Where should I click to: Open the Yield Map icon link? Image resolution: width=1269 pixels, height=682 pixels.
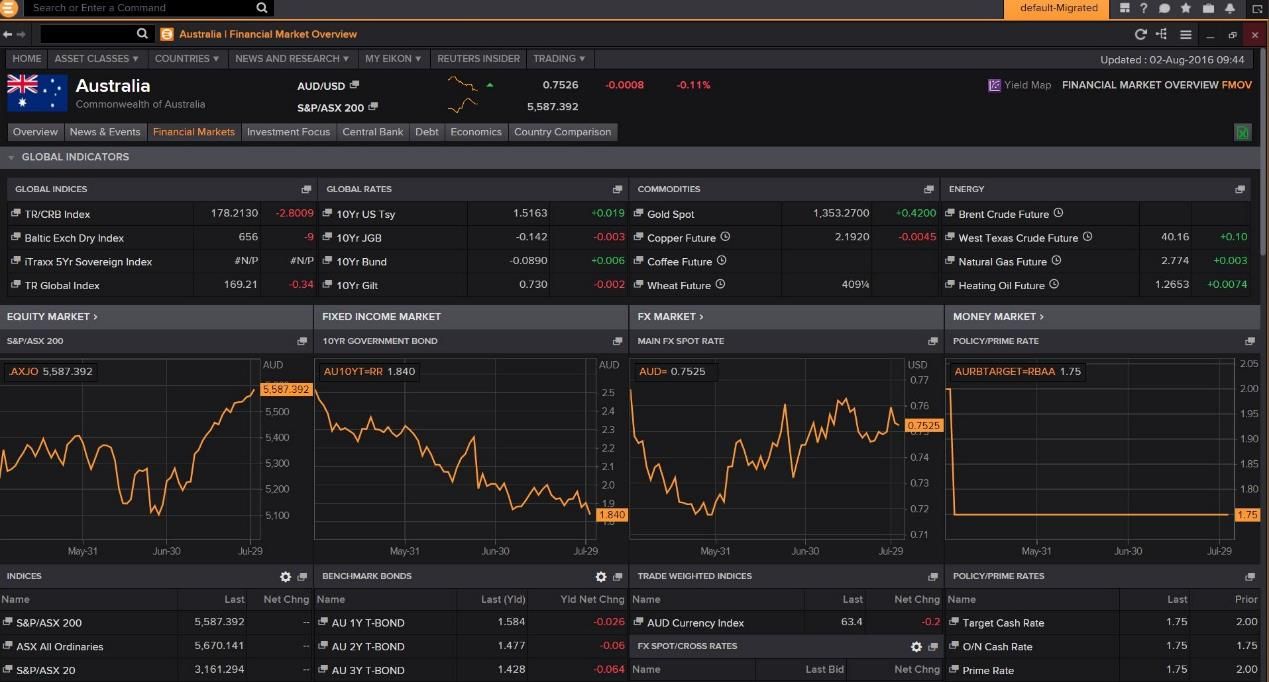point(994,85)
